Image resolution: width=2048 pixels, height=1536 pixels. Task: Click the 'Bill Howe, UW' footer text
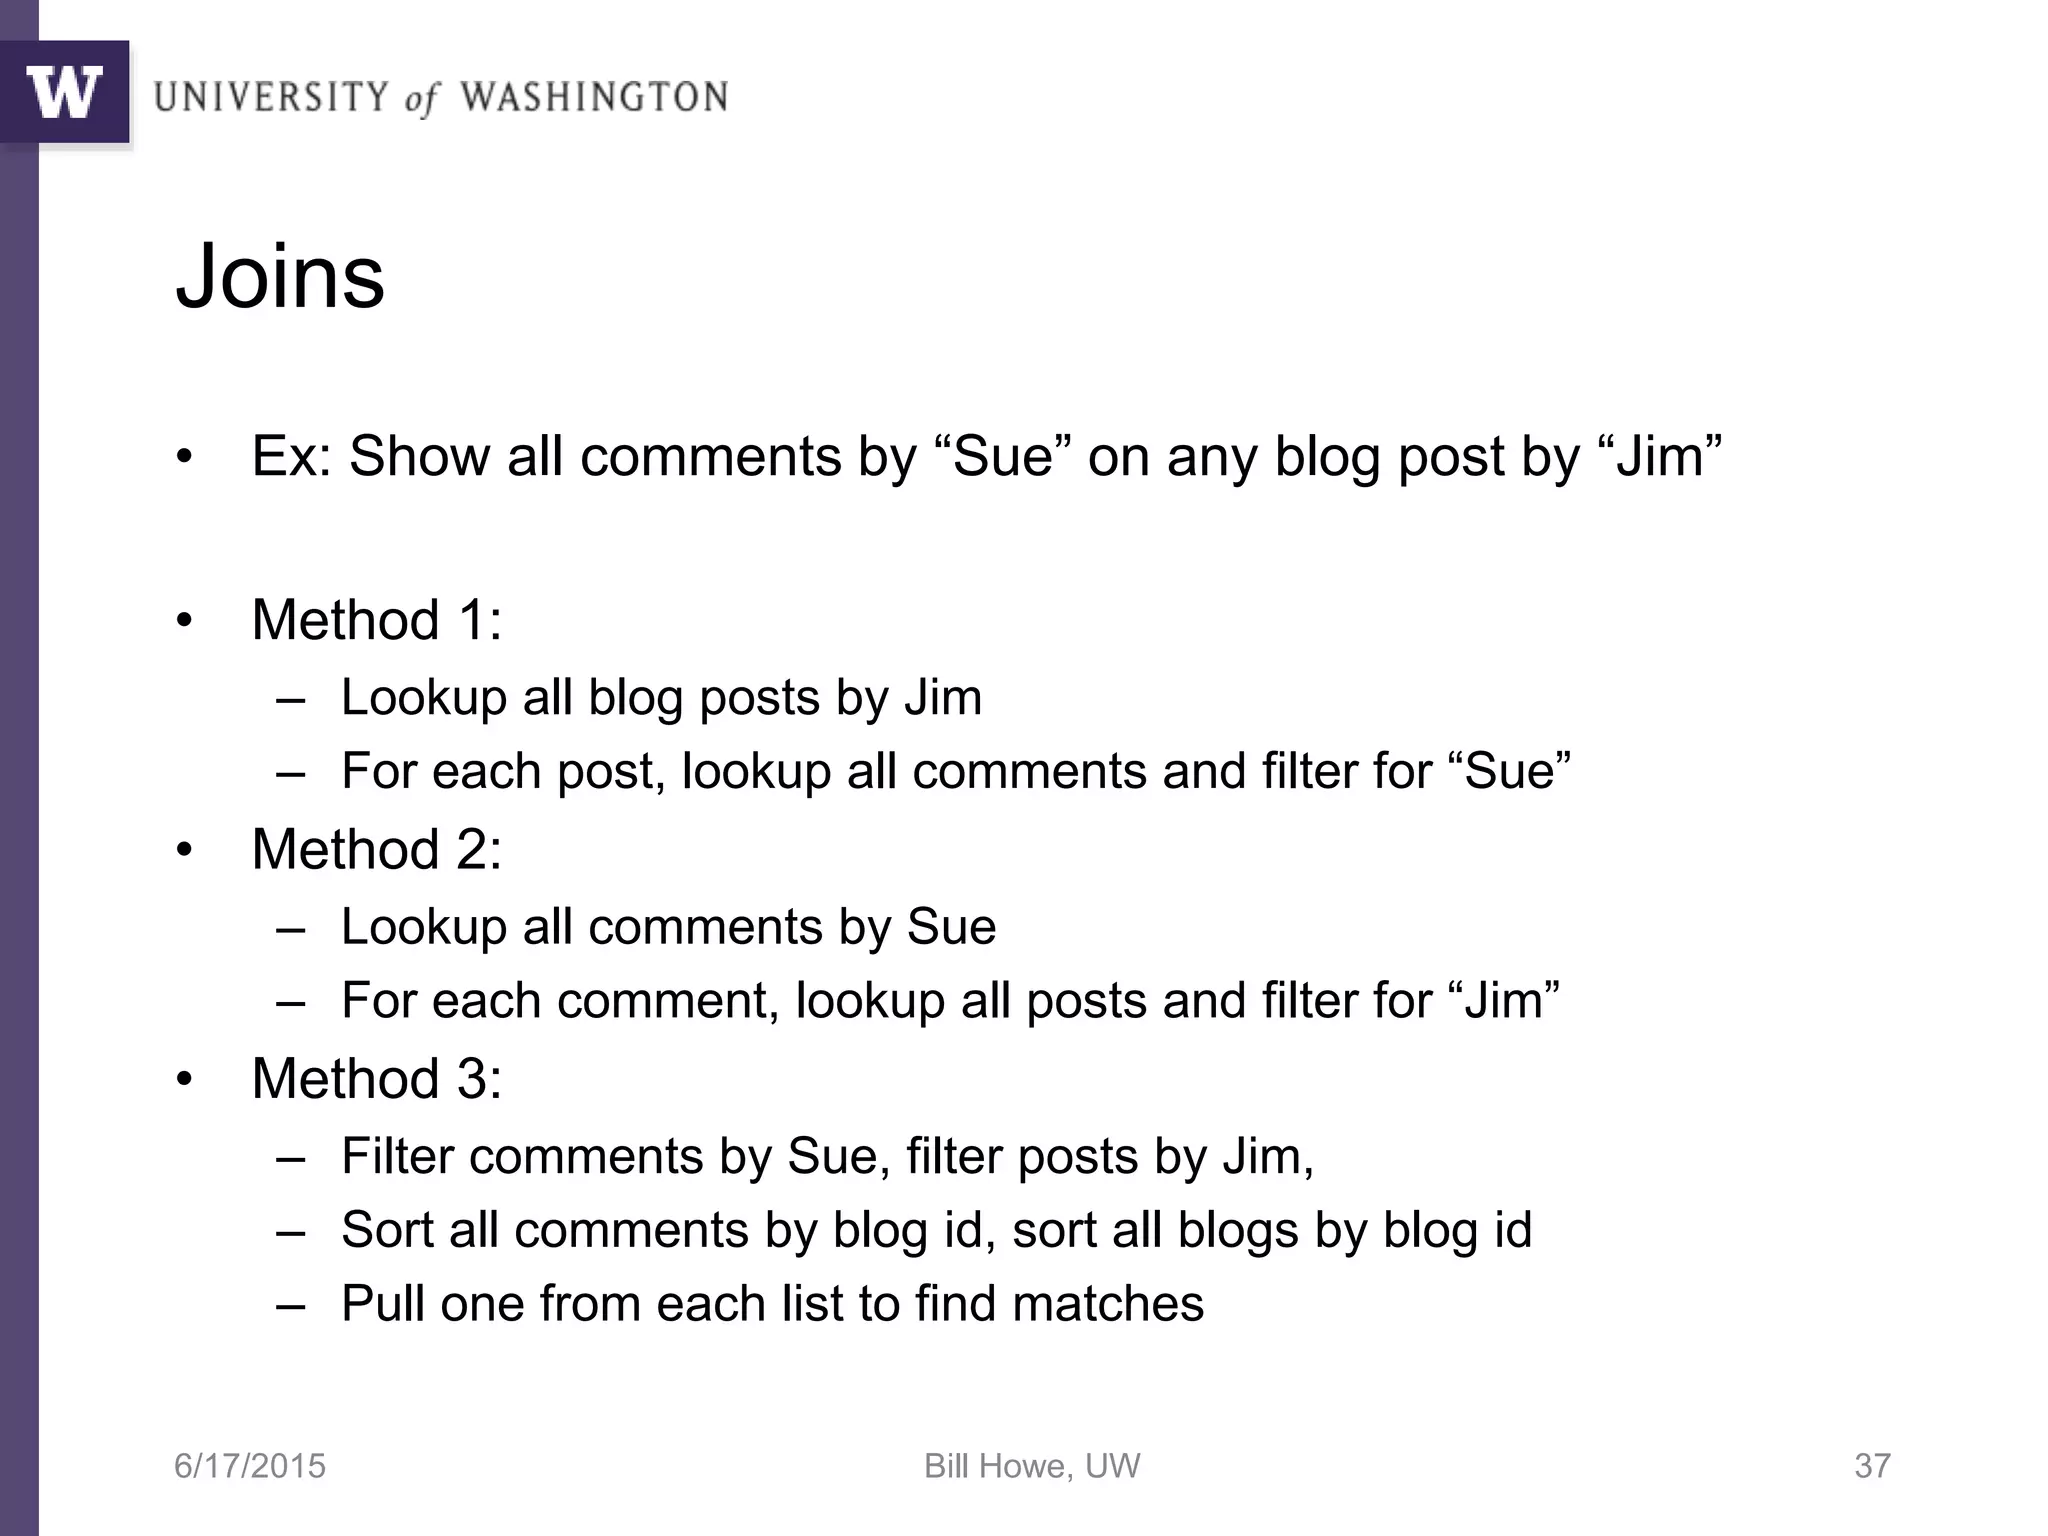(x=1032, y=1466)
